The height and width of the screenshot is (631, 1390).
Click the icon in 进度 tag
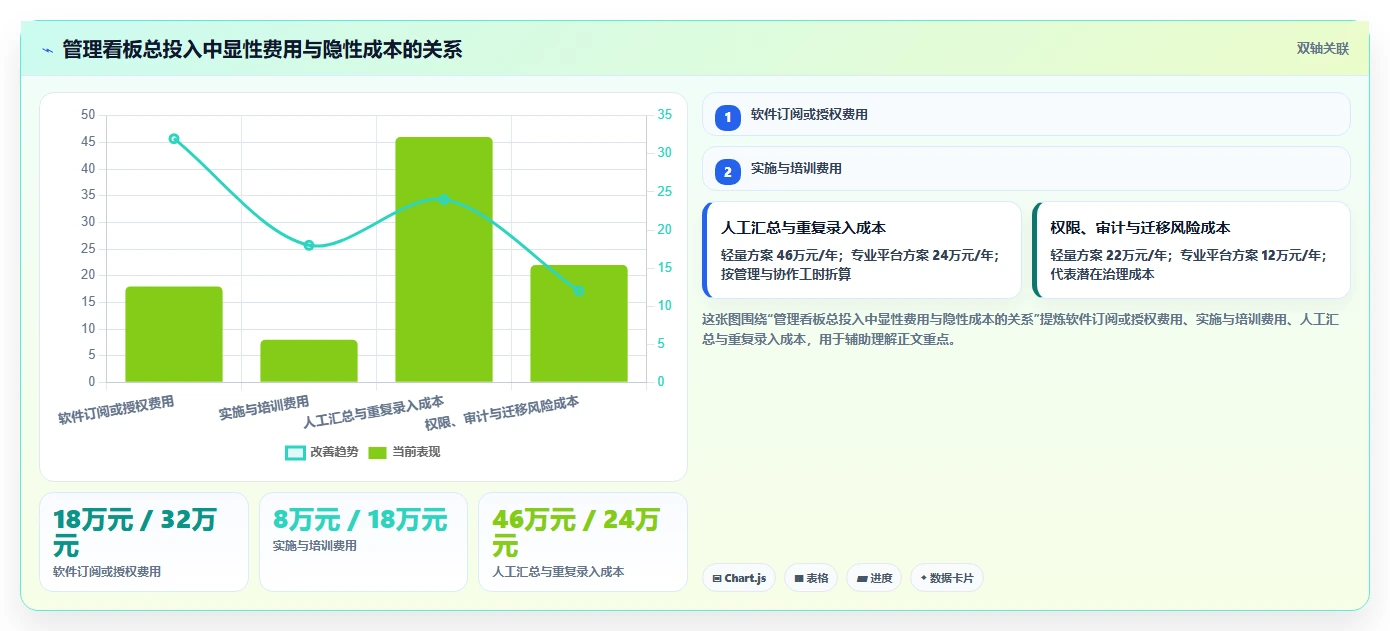pyautogui.click(x=862, y=578)
